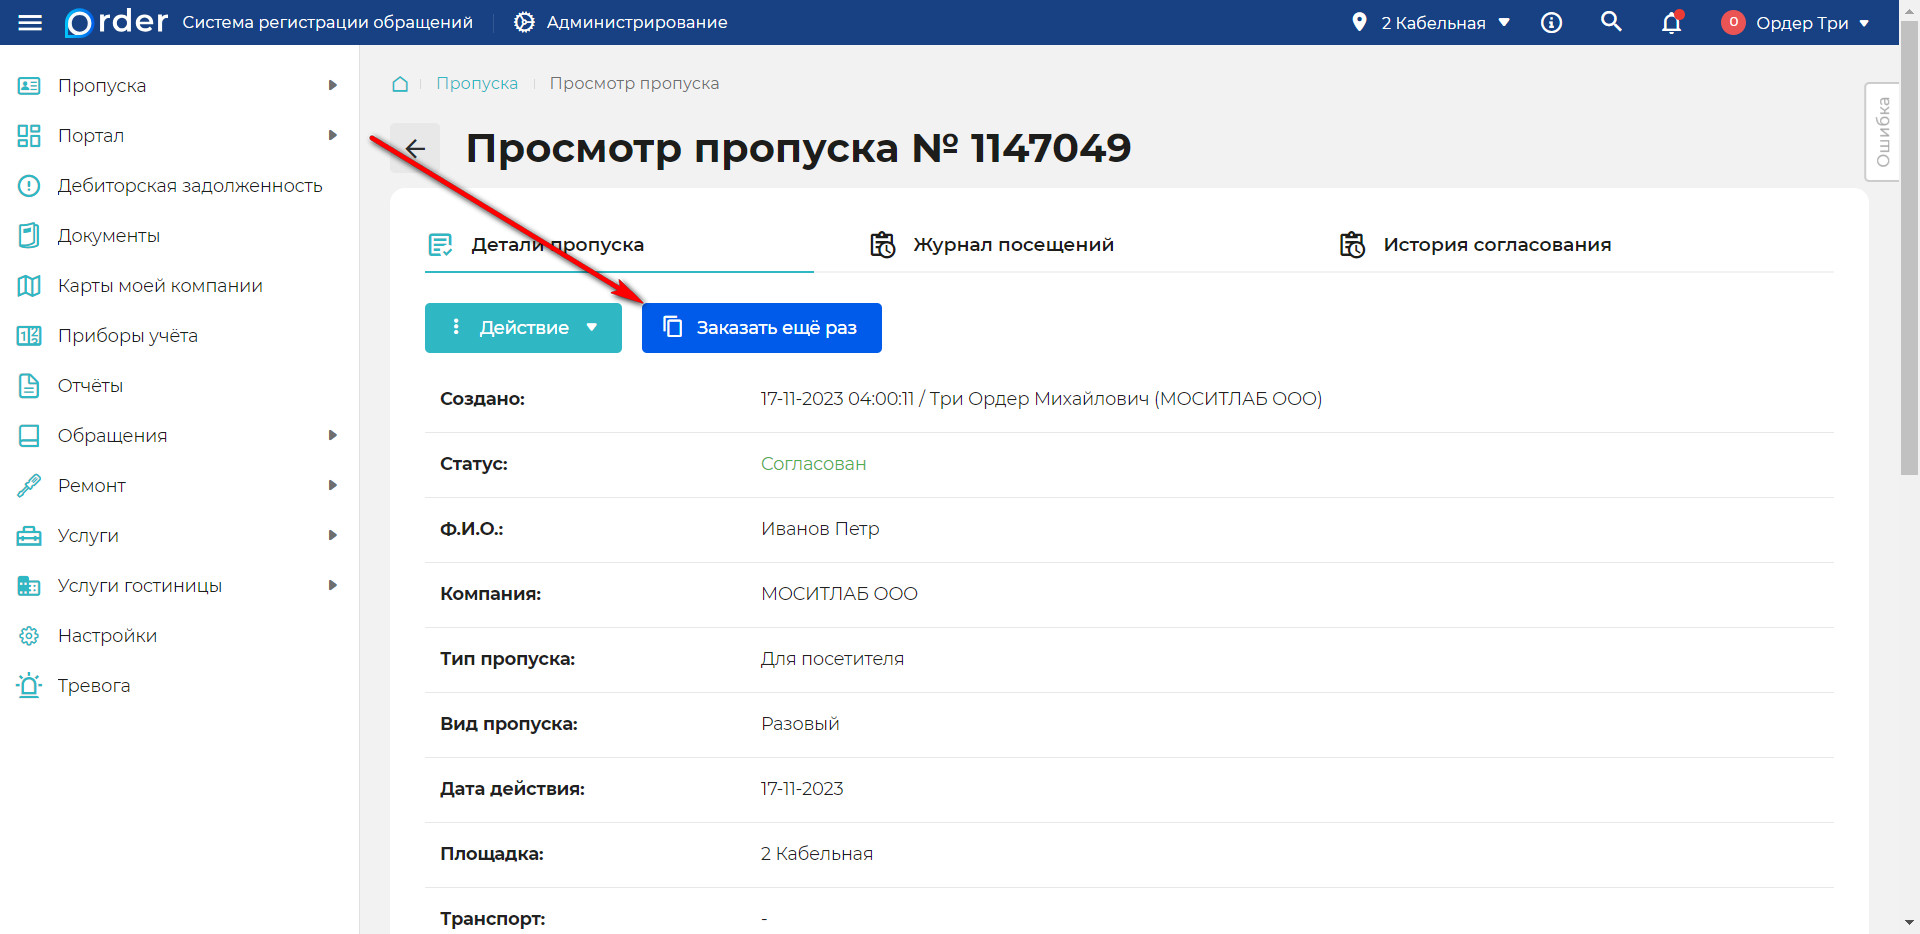
Task: Select Отчёты in the sidebar
Action: 91,385
